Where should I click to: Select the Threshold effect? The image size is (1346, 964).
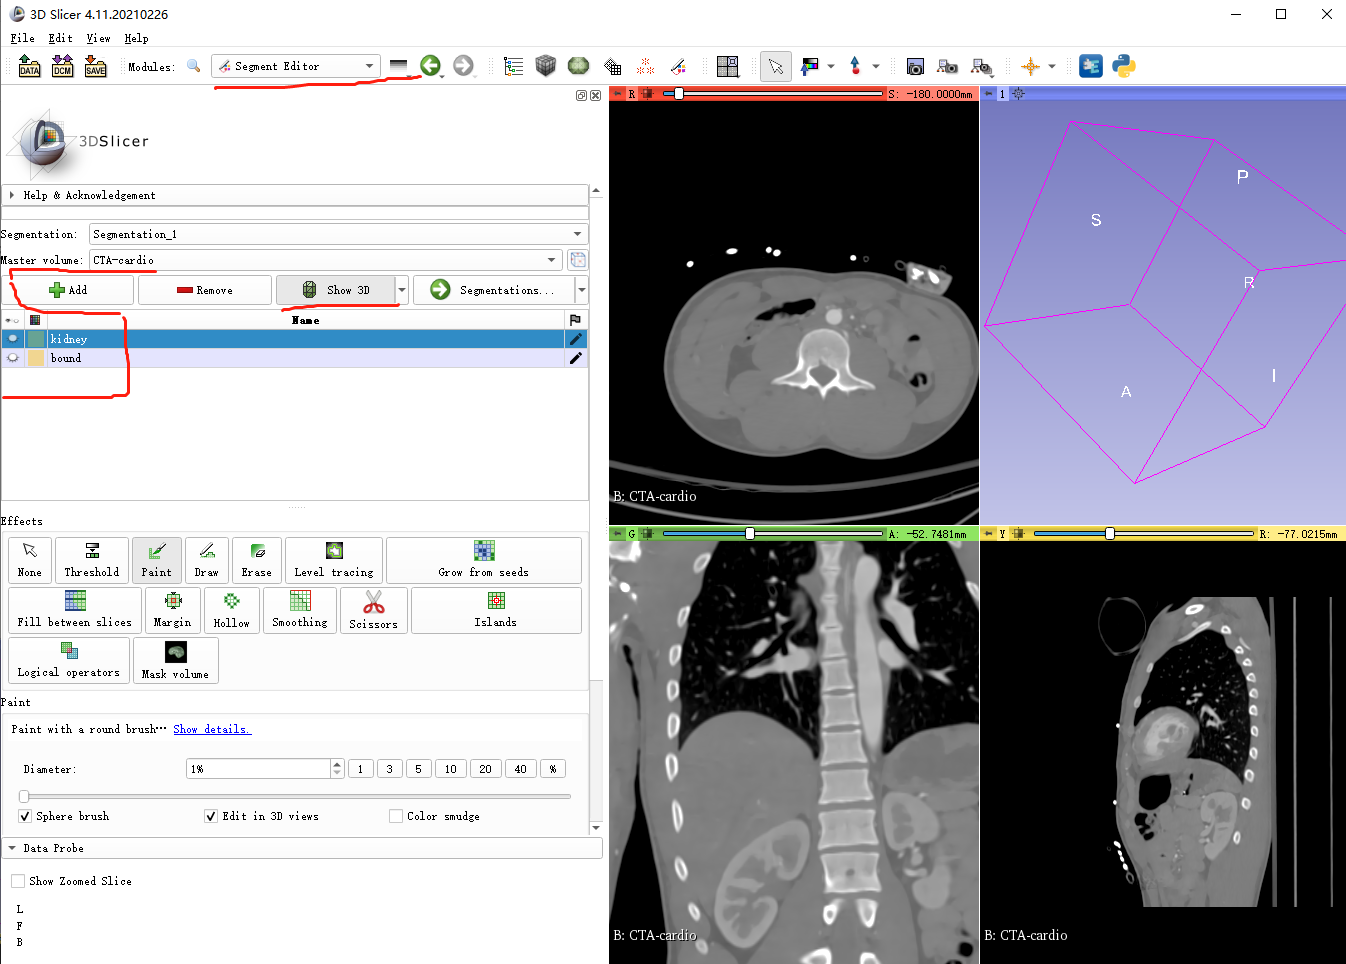(92, 560)
